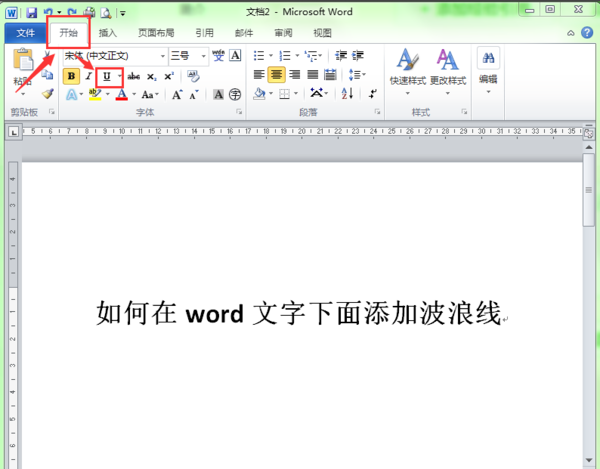This screenshot has height=469, width=600.
Task: Switch to Mailings tab
Action: pos(244,33)
